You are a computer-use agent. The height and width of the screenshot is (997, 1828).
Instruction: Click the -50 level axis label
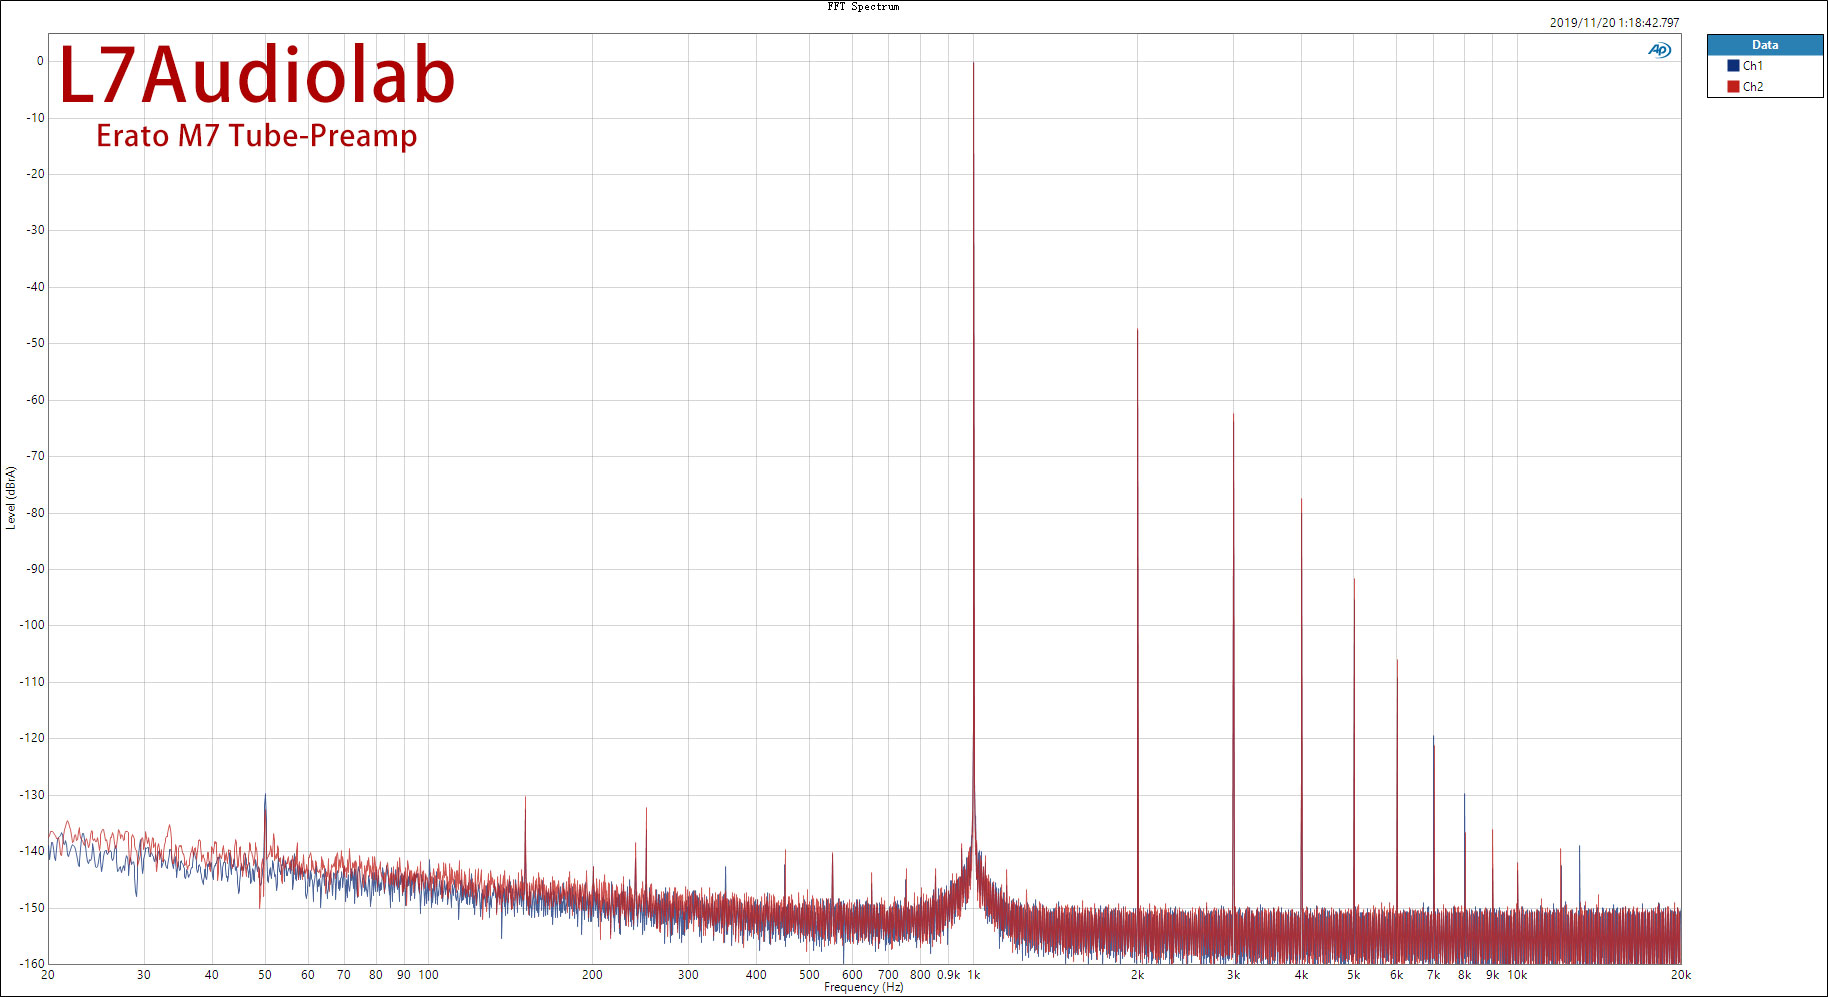pos(36,343)
